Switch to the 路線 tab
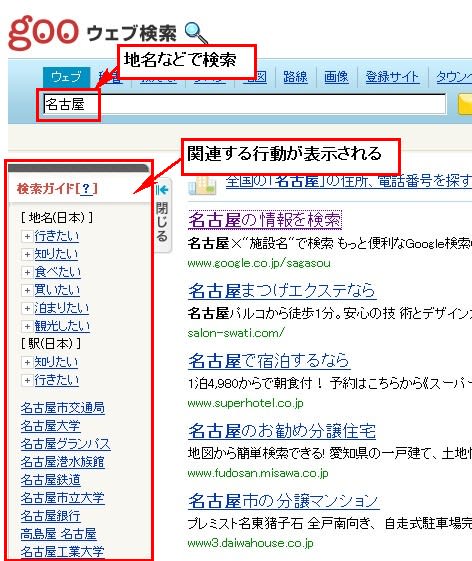472x561 pixels. (295, 77)
